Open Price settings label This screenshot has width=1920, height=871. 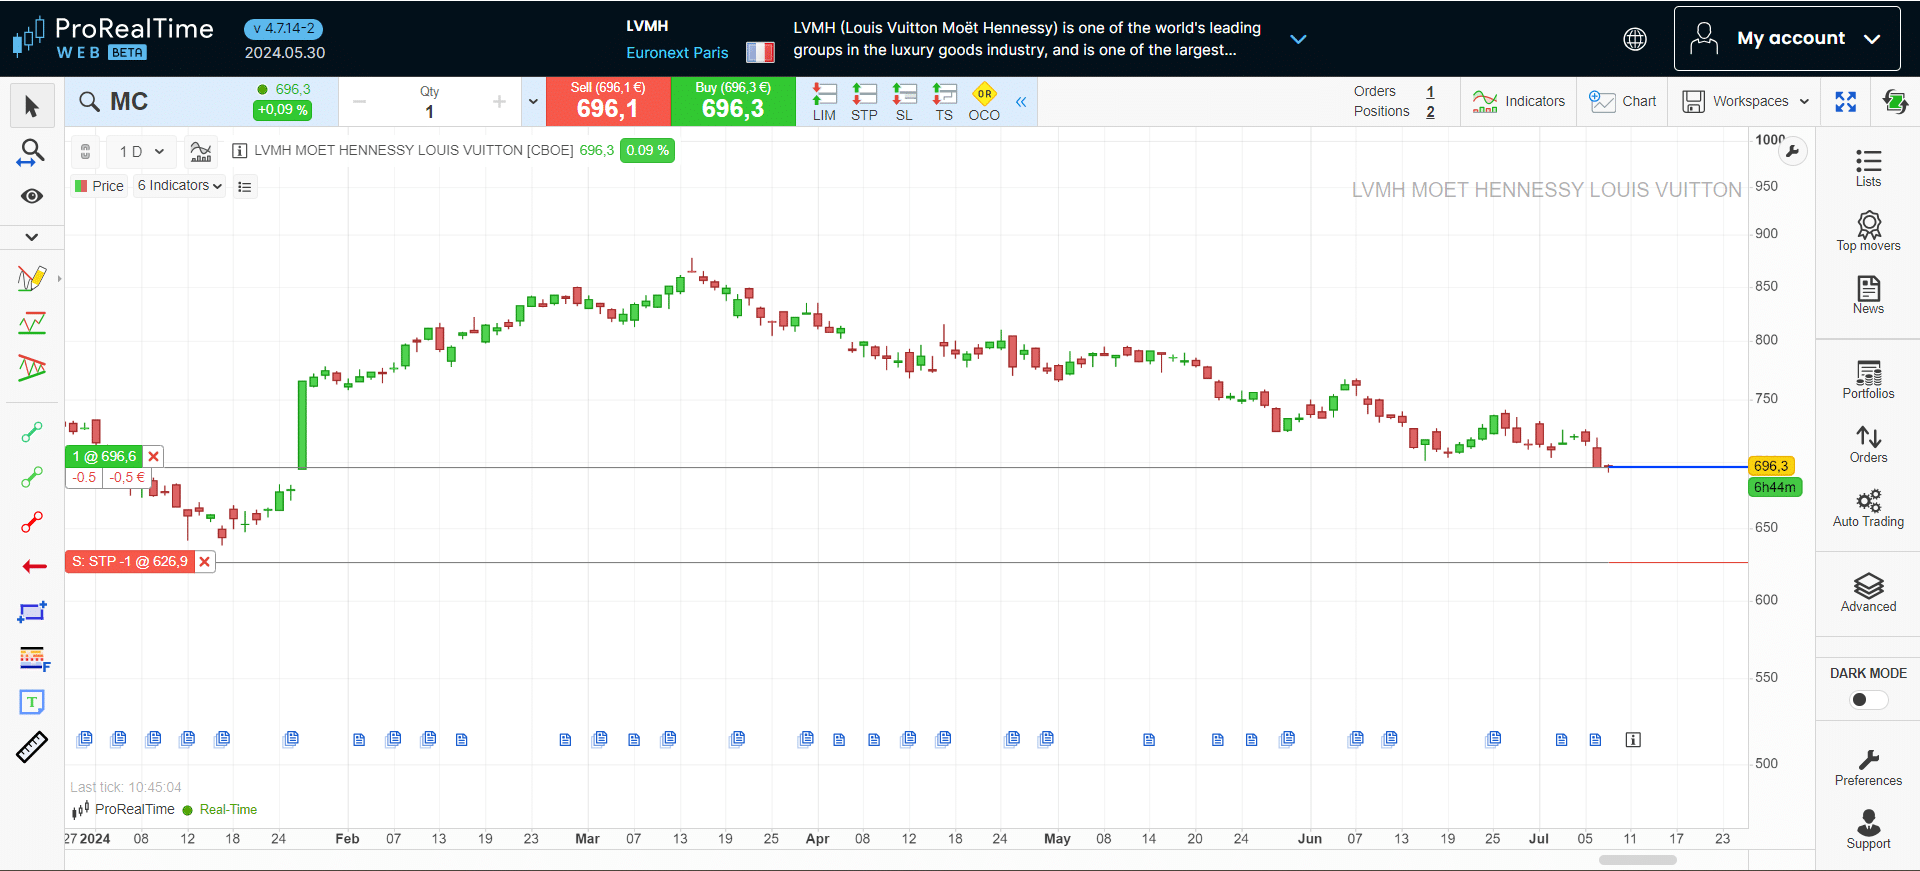click(99, 186)
